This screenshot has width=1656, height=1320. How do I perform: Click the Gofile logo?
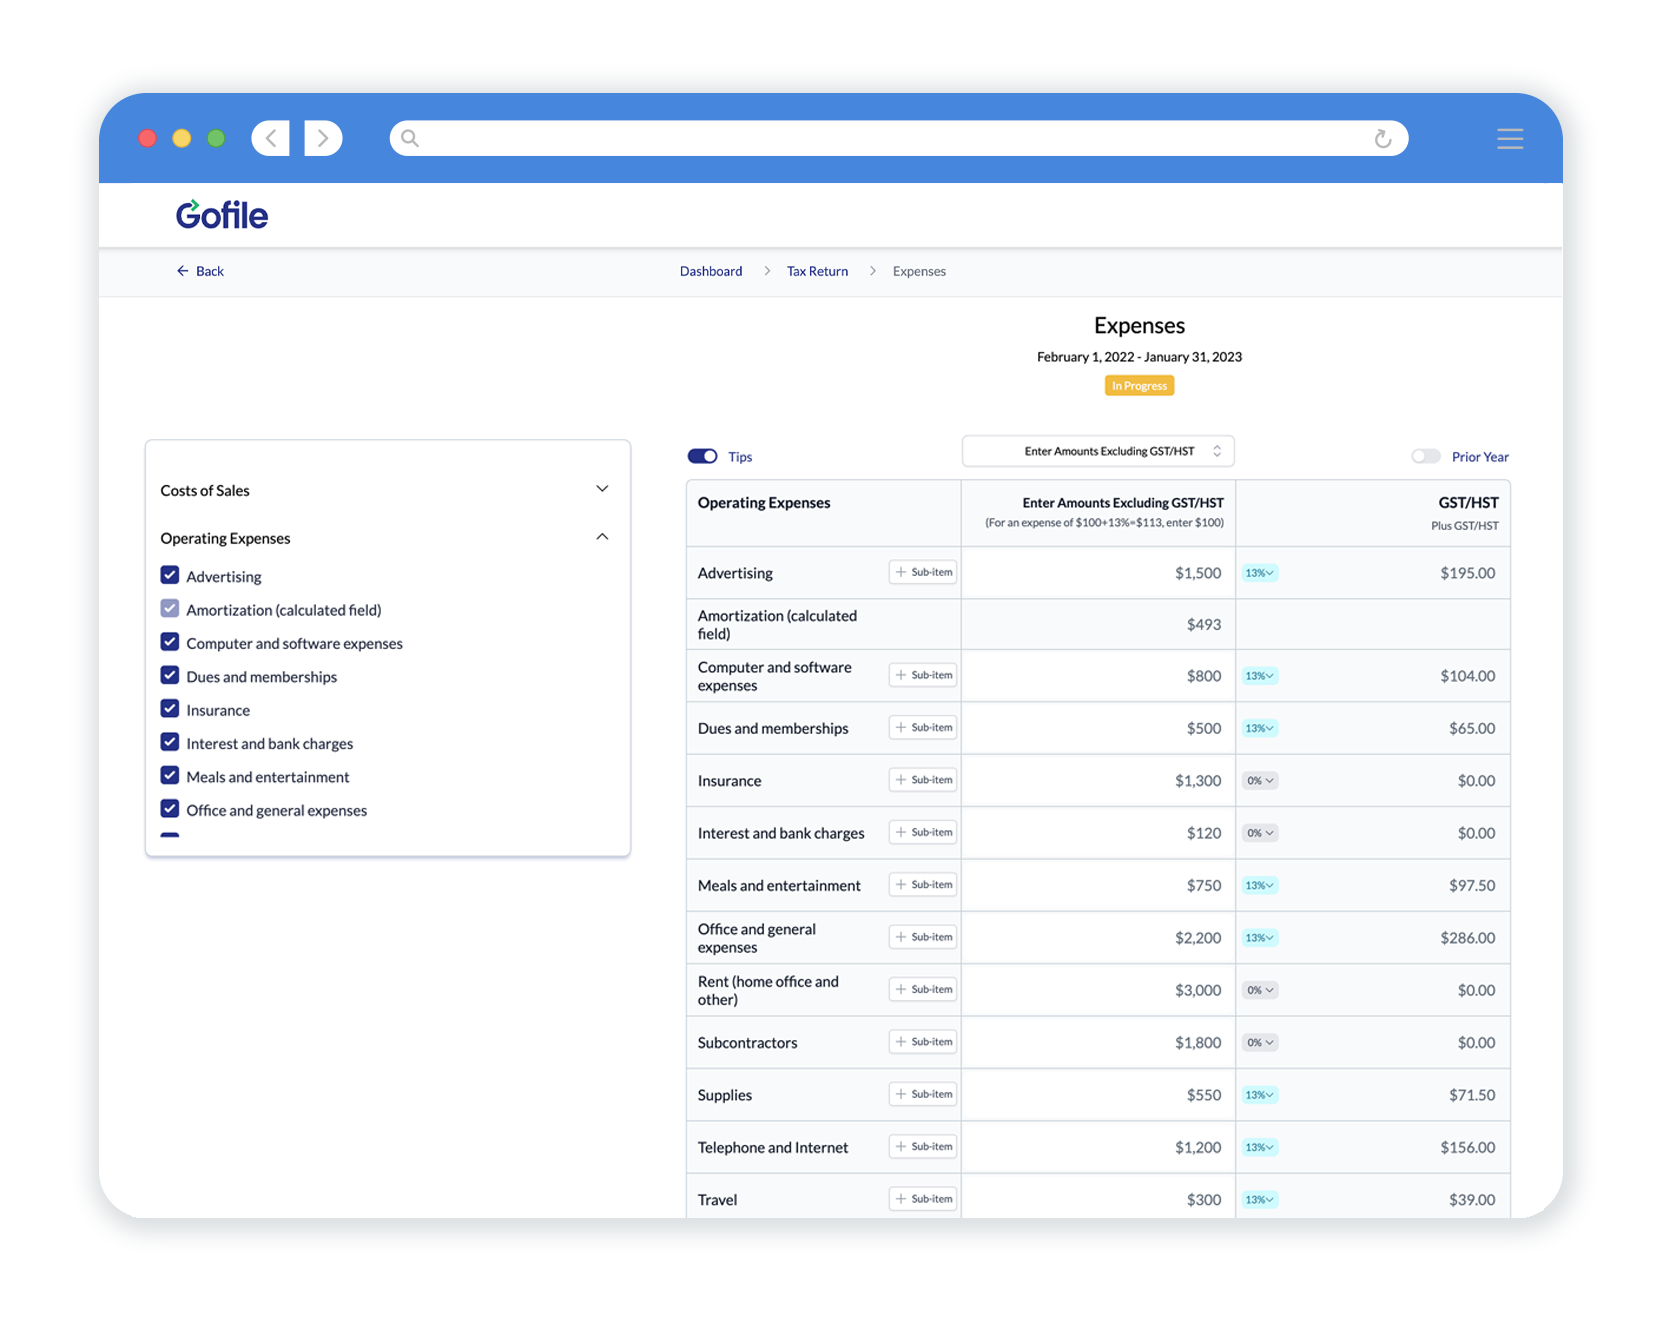click(x=221, y=214)
